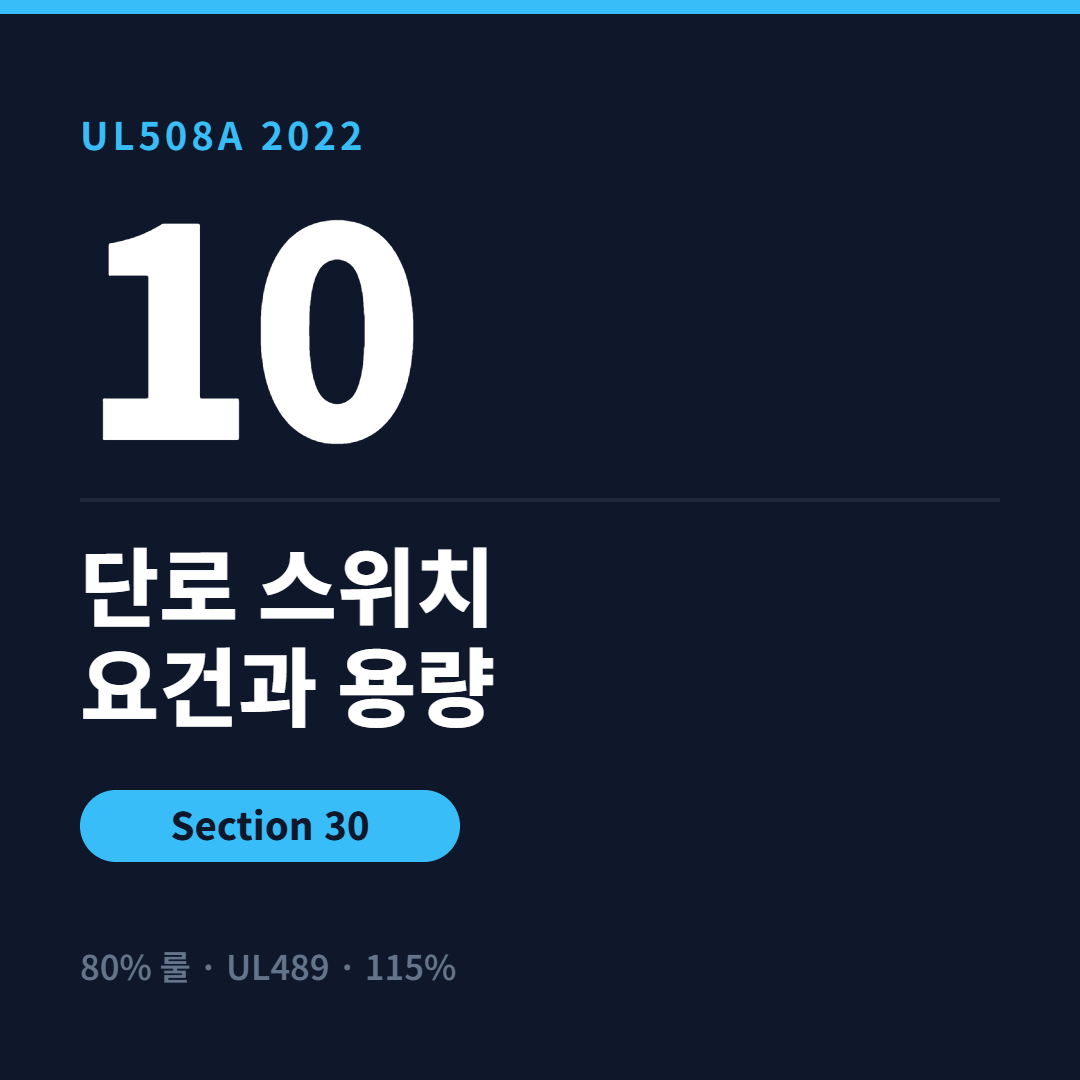Click the digit 1 of large number
Viewport: 1080px width, 1080px height.
pos(171,331)
